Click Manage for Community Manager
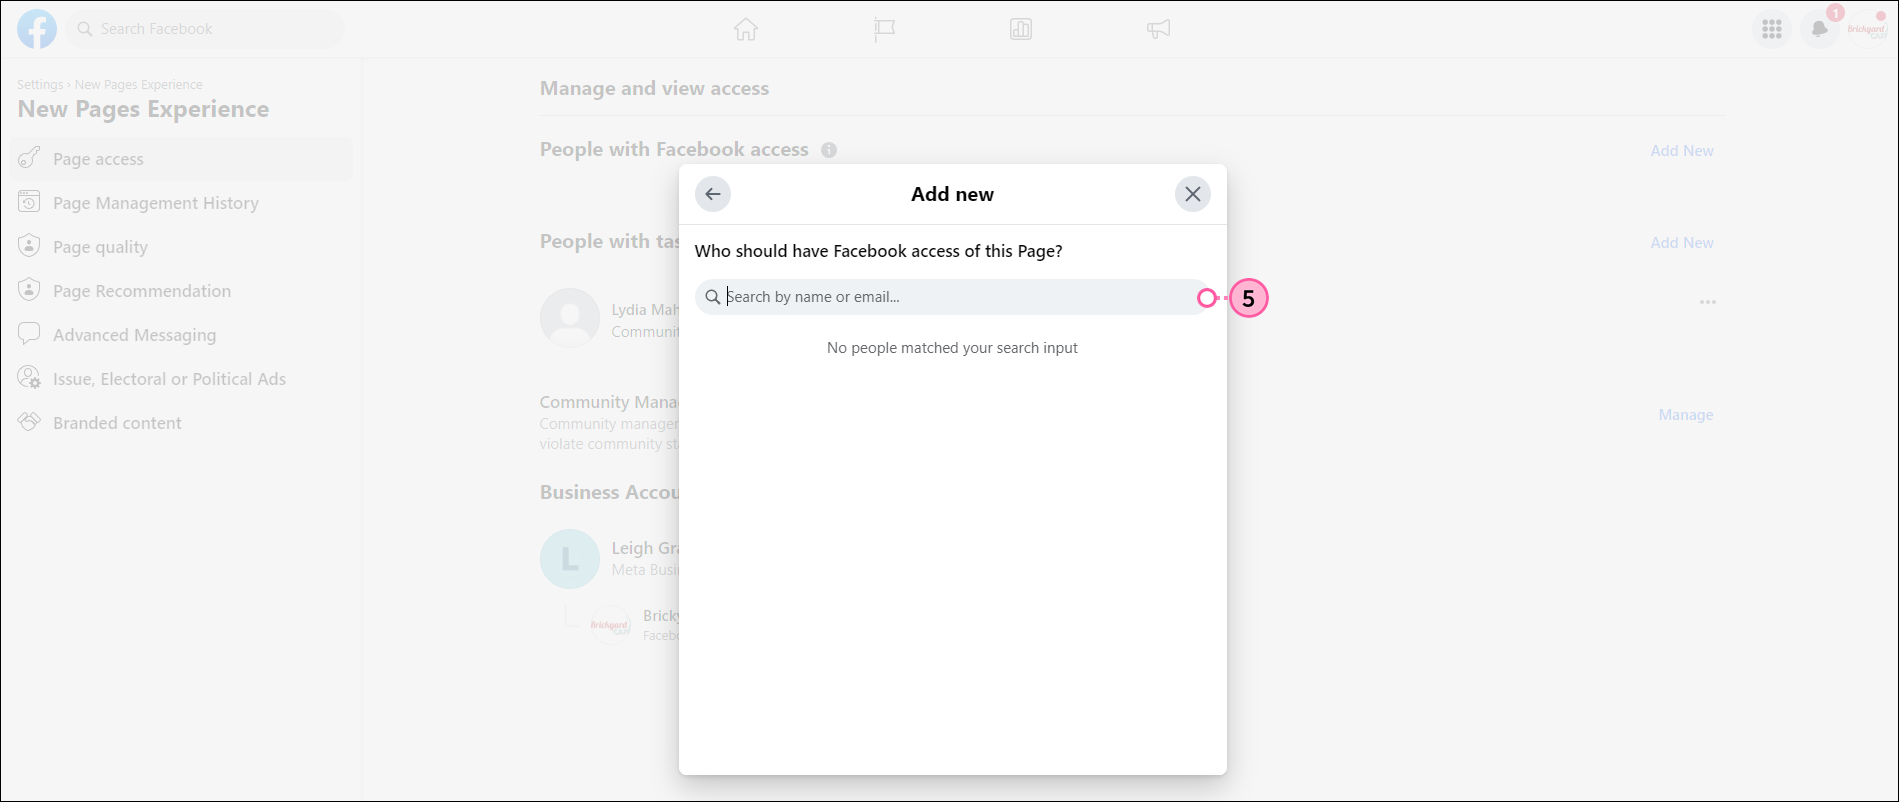 [1686, 415]
